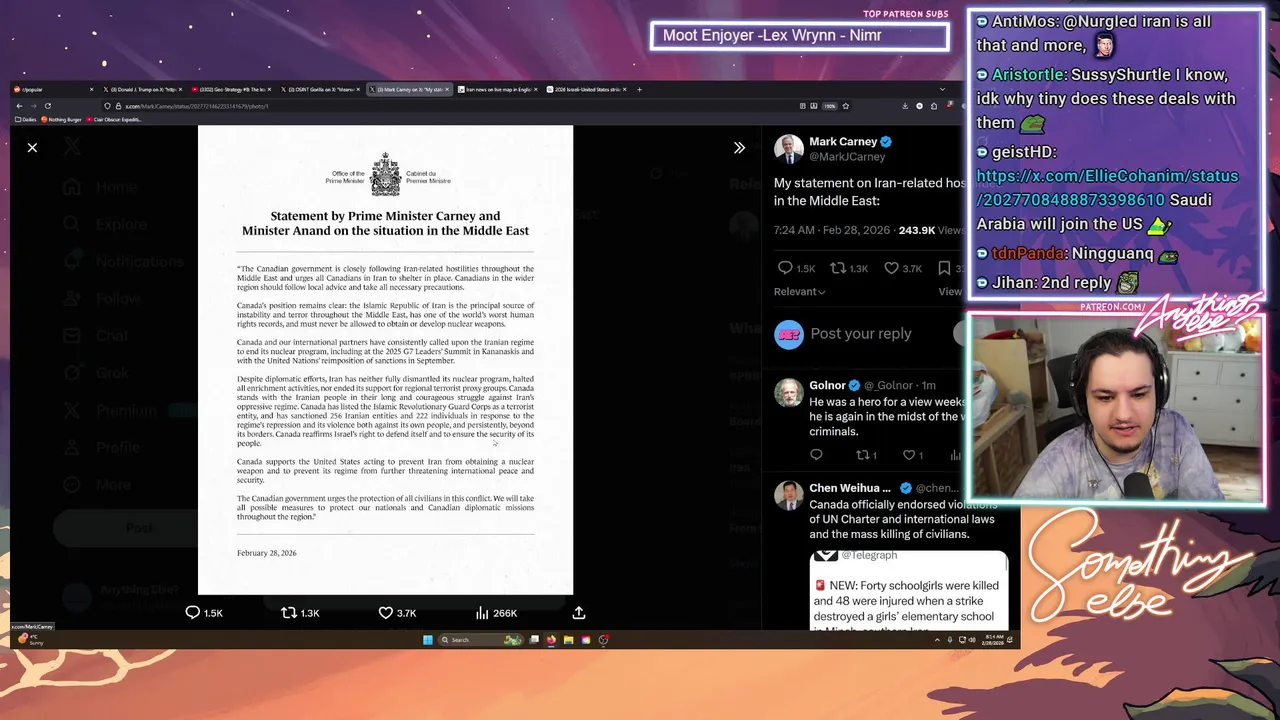1280x720 pixels.
Task: Open Mark Carney's profile picture
Action: (x=788, y=149)
